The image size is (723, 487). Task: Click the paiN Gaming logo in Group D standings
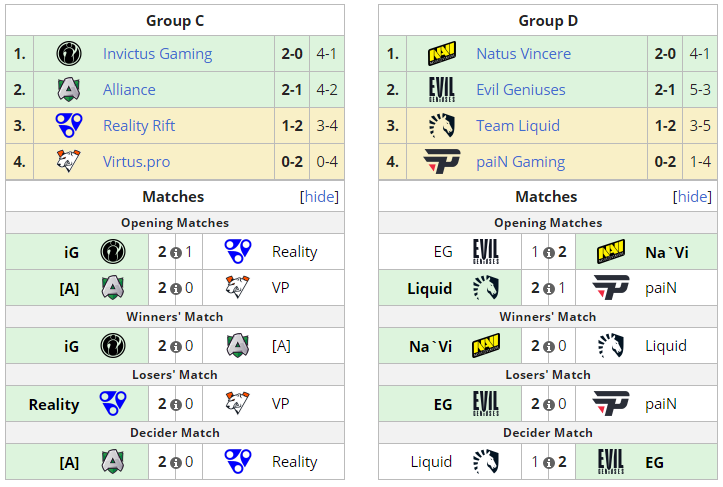pos(442,162)
